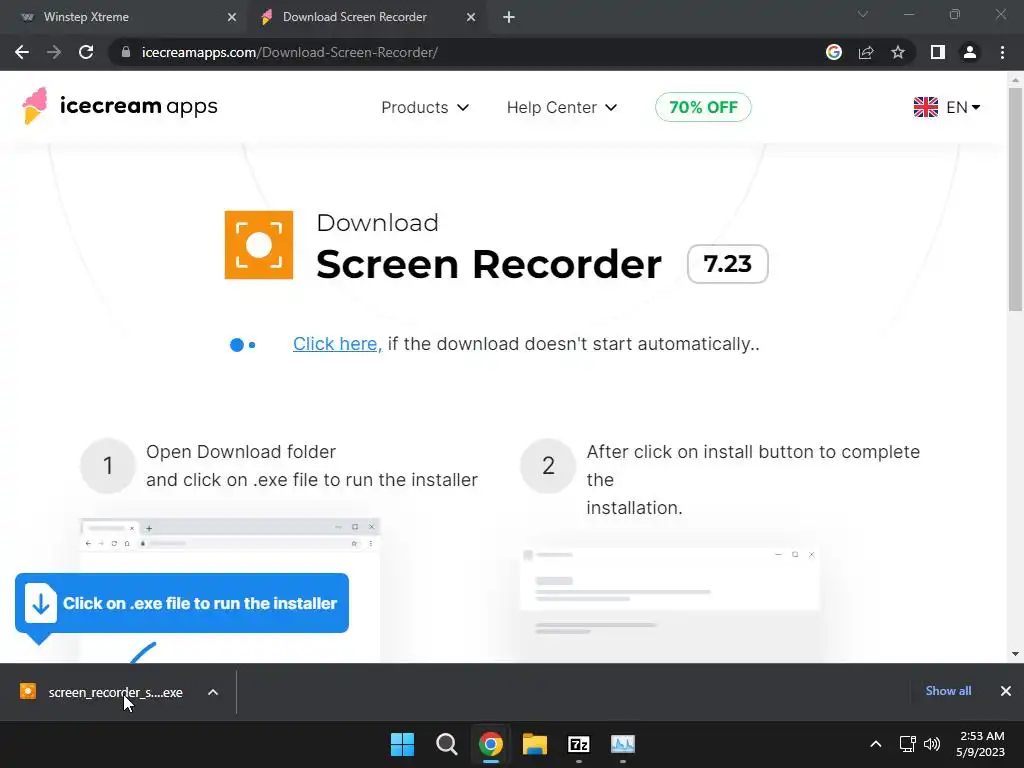Close the downloads bar
1024x768 pixels.
tap(1006, 691)
